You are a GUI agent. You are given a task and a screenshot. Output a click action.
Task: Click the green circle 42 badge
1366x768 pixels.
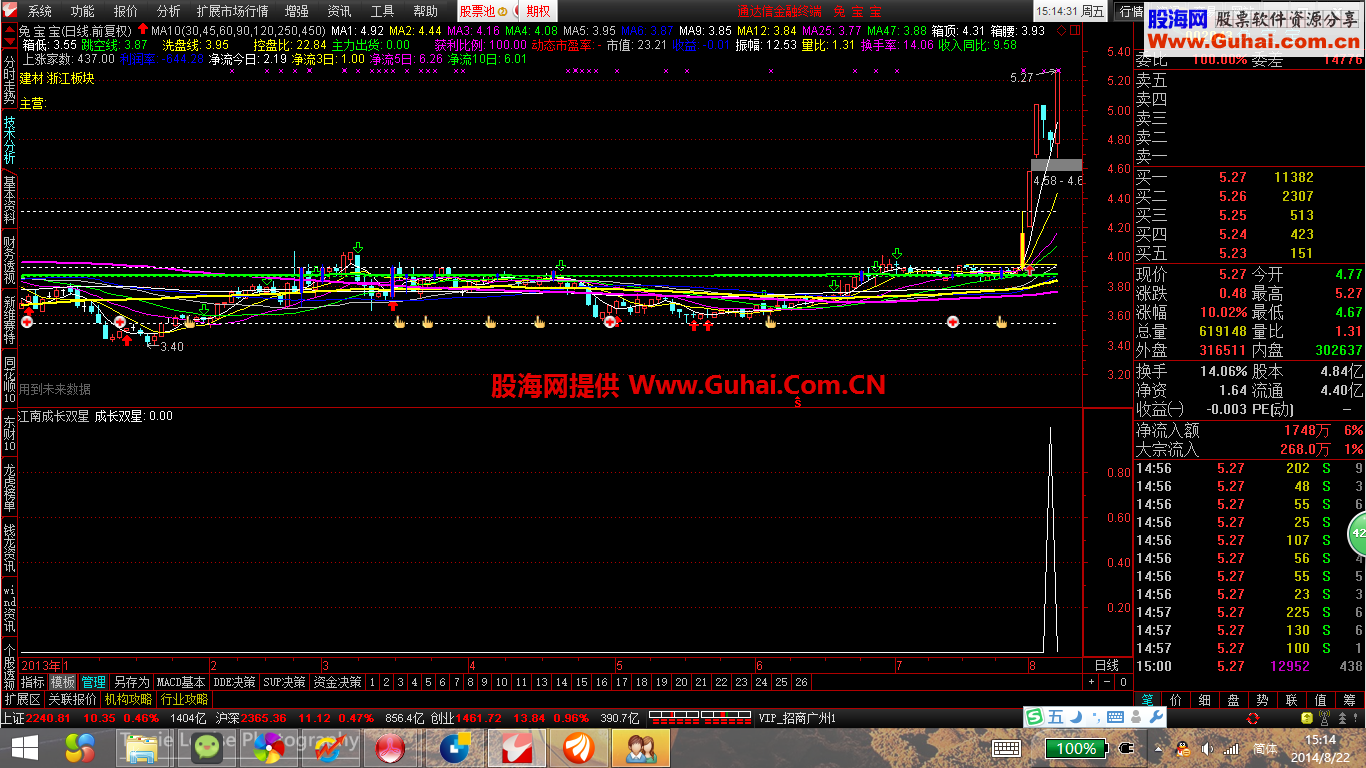1357,533
